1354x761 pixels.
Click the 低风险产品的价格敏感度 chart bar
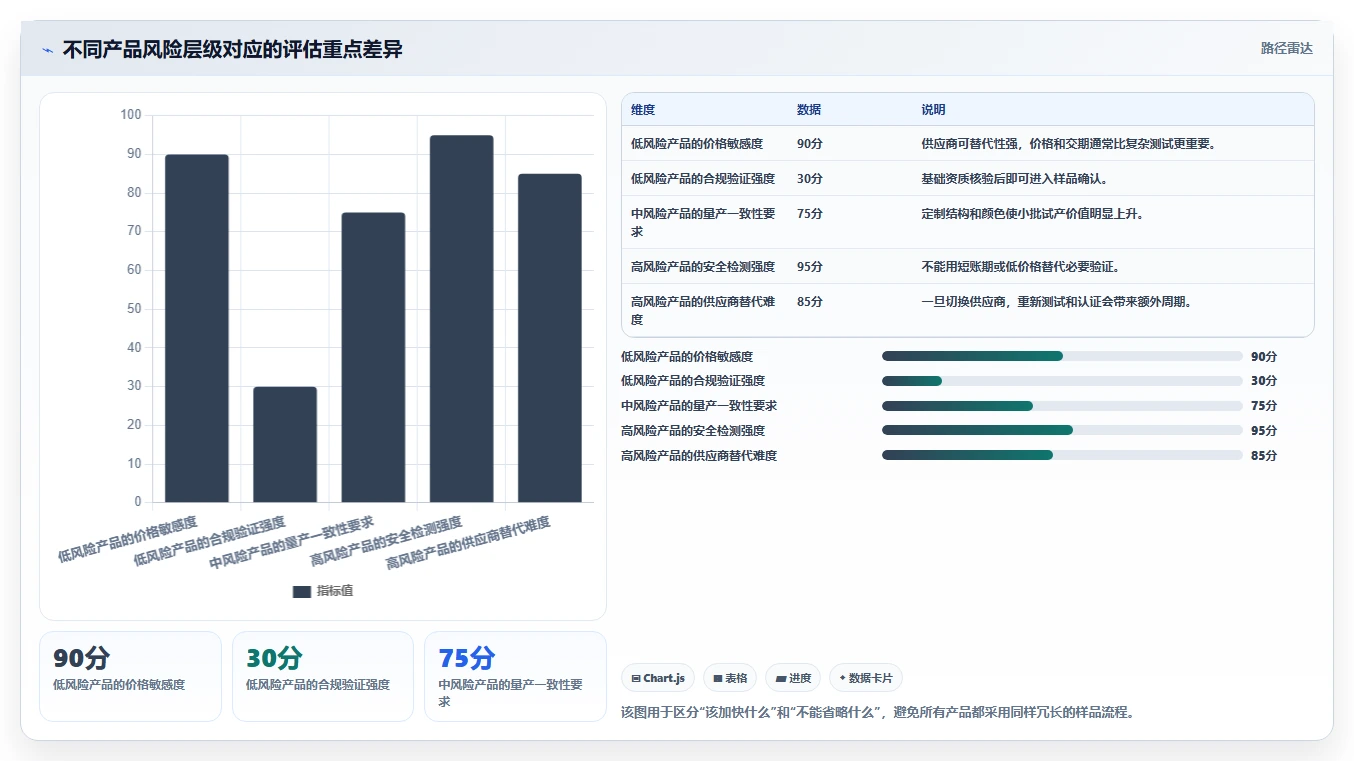pos(197,328)
